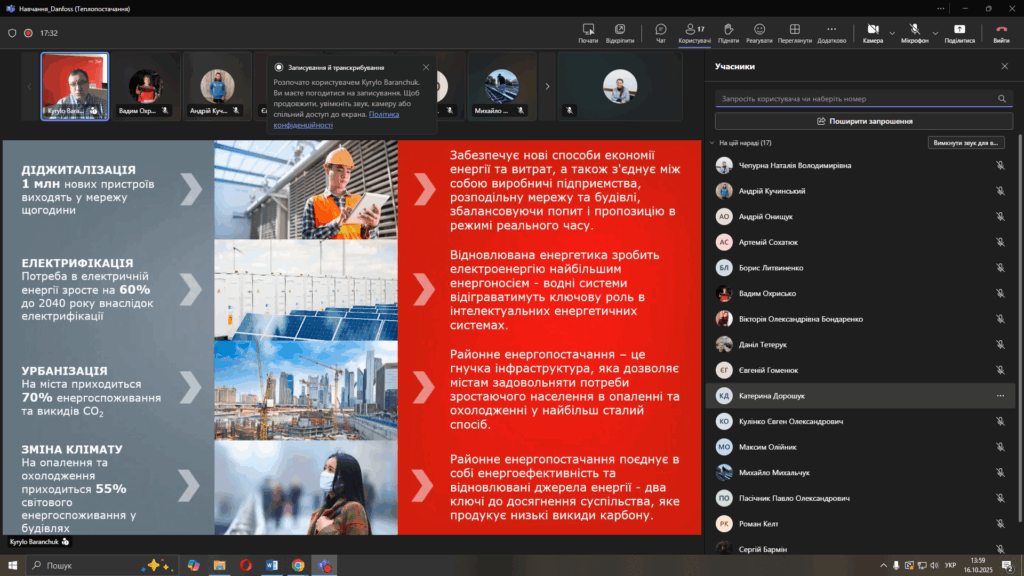Open the Додатково (More) menu
The width and height of the screenshot is (1024, 576).
pos(831,32)
